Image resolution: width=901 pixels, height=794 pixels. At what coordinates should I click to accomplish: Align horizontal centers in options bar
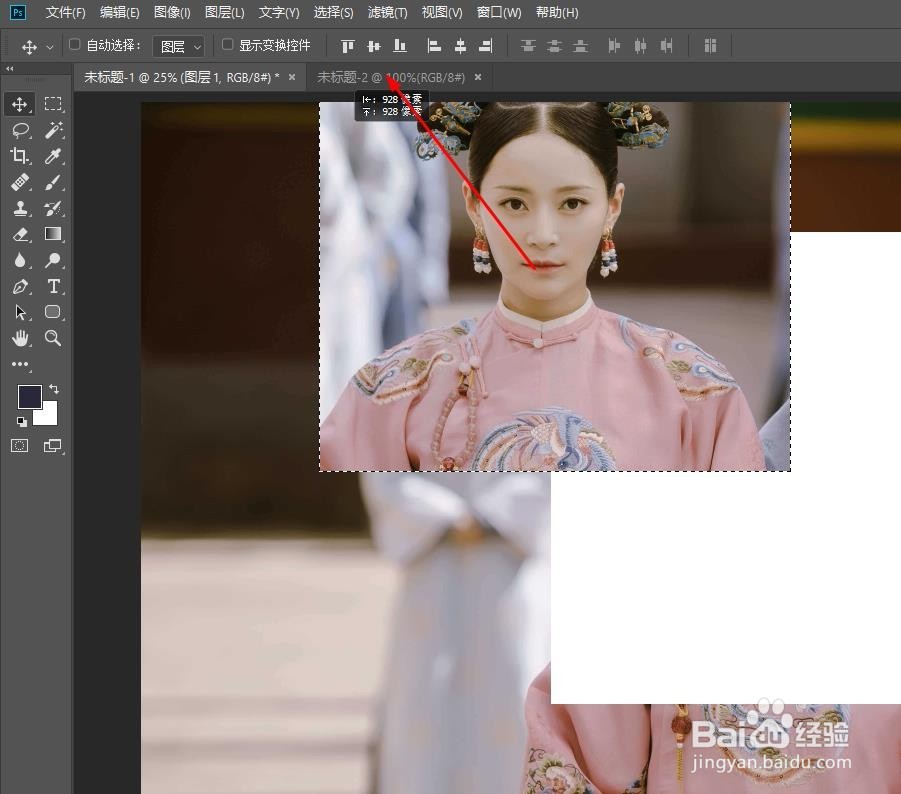(x=460, y=46)
